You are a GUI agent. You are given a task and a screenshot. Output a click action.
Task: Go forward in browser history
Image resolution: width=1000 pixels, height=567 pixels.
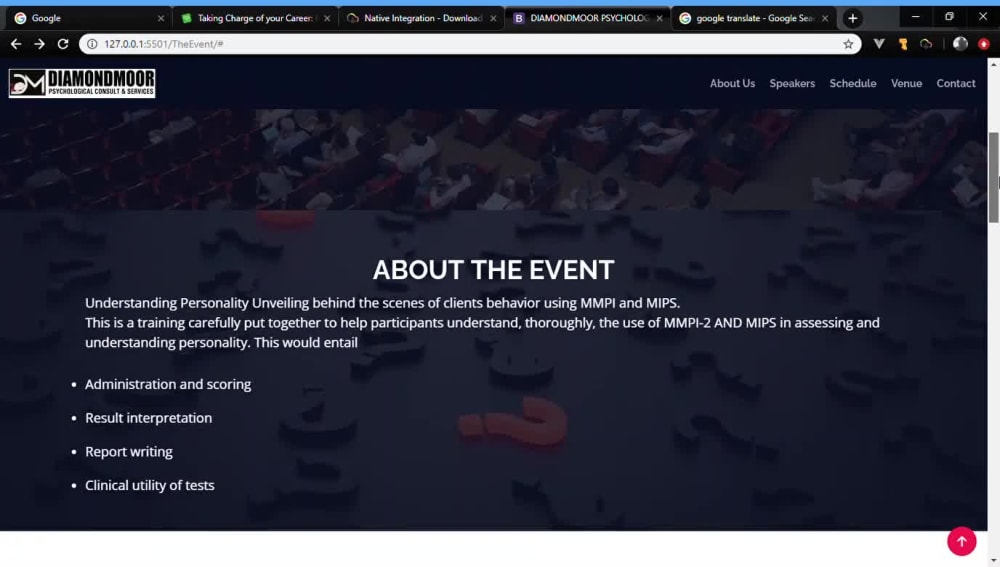point(40,44)
